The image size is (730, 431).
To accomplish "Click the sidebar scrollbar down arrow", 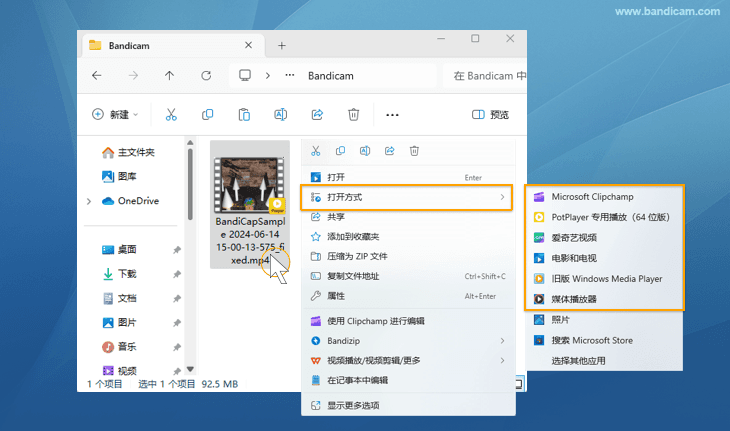I will [x=190, y=369].
